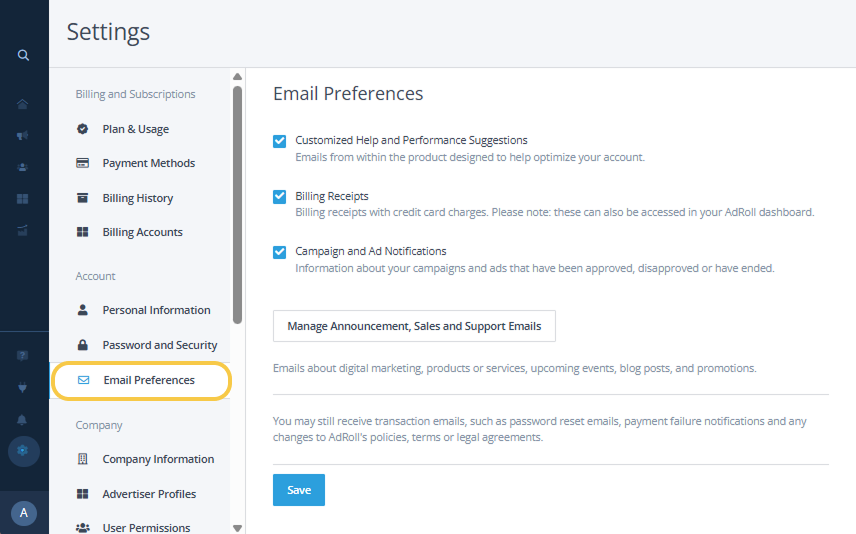
Task: Open the megaphone campaigns icon
Action: pyautogui.click(x=23, y=136)
